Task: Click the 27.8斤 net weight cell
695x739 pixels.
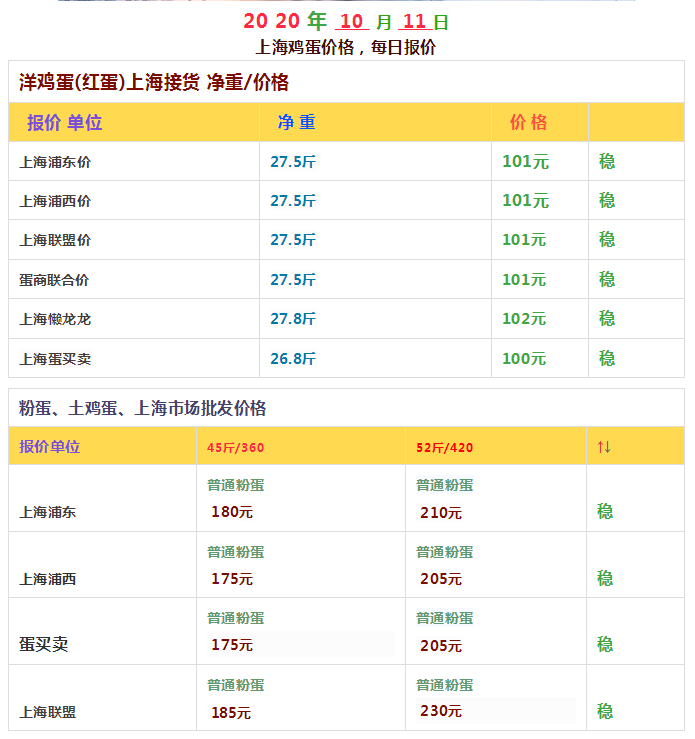Action: point(292,319)
